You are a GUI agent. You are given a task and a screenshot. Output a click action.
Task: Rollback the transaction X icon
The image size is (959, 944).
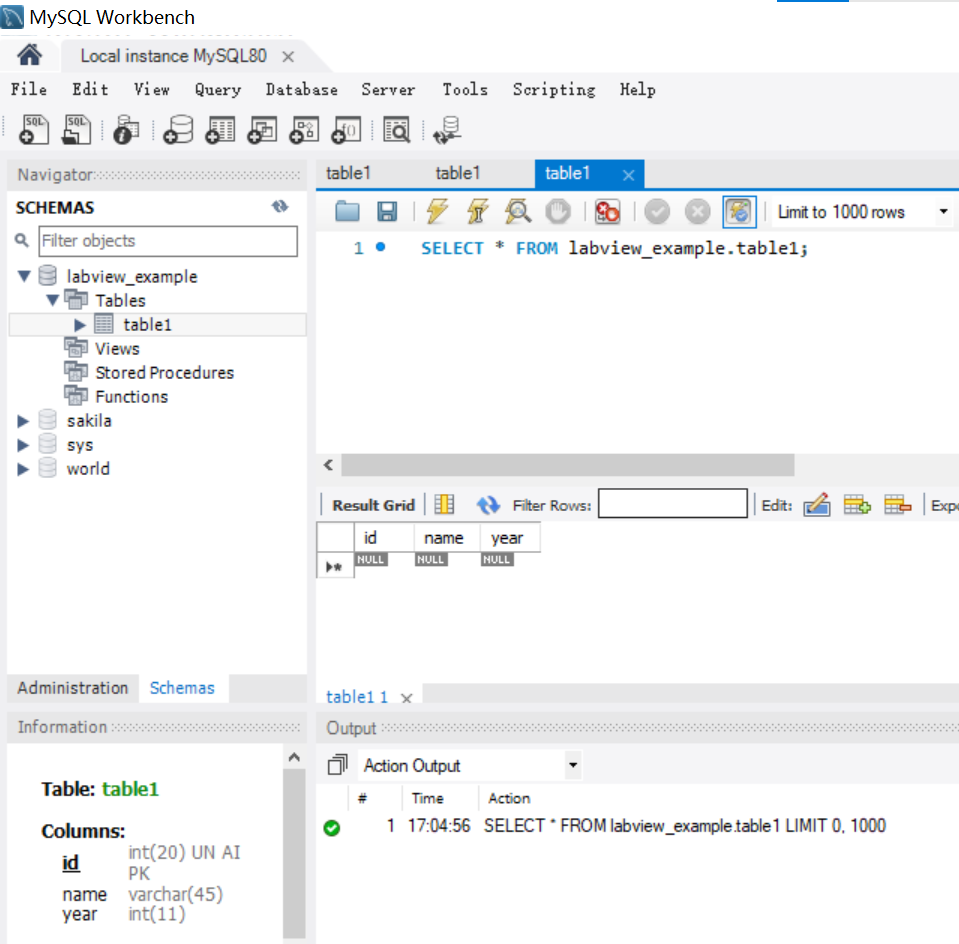click(697, 212)
